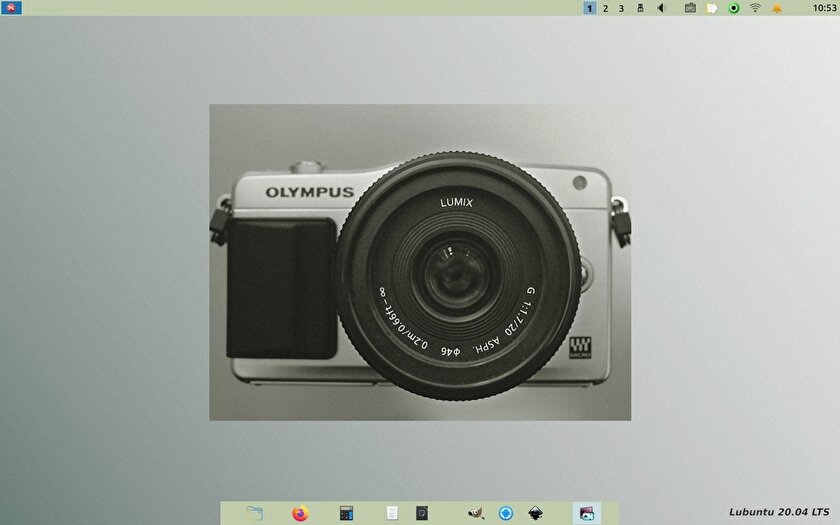This screenshot has width=840, height=525.
Task: Click the green circle tray icon
Action: [x=734, y=8]
